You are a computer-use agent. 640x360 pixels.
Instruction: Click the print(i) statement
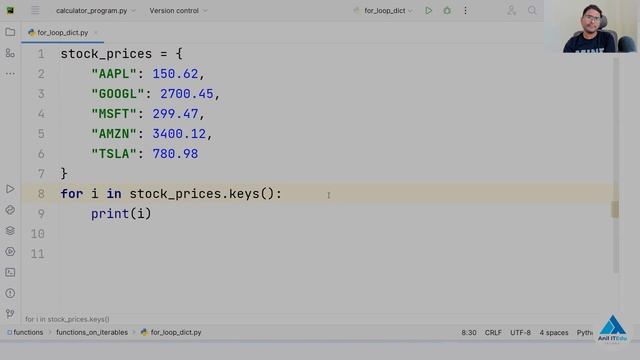point(121,214)
